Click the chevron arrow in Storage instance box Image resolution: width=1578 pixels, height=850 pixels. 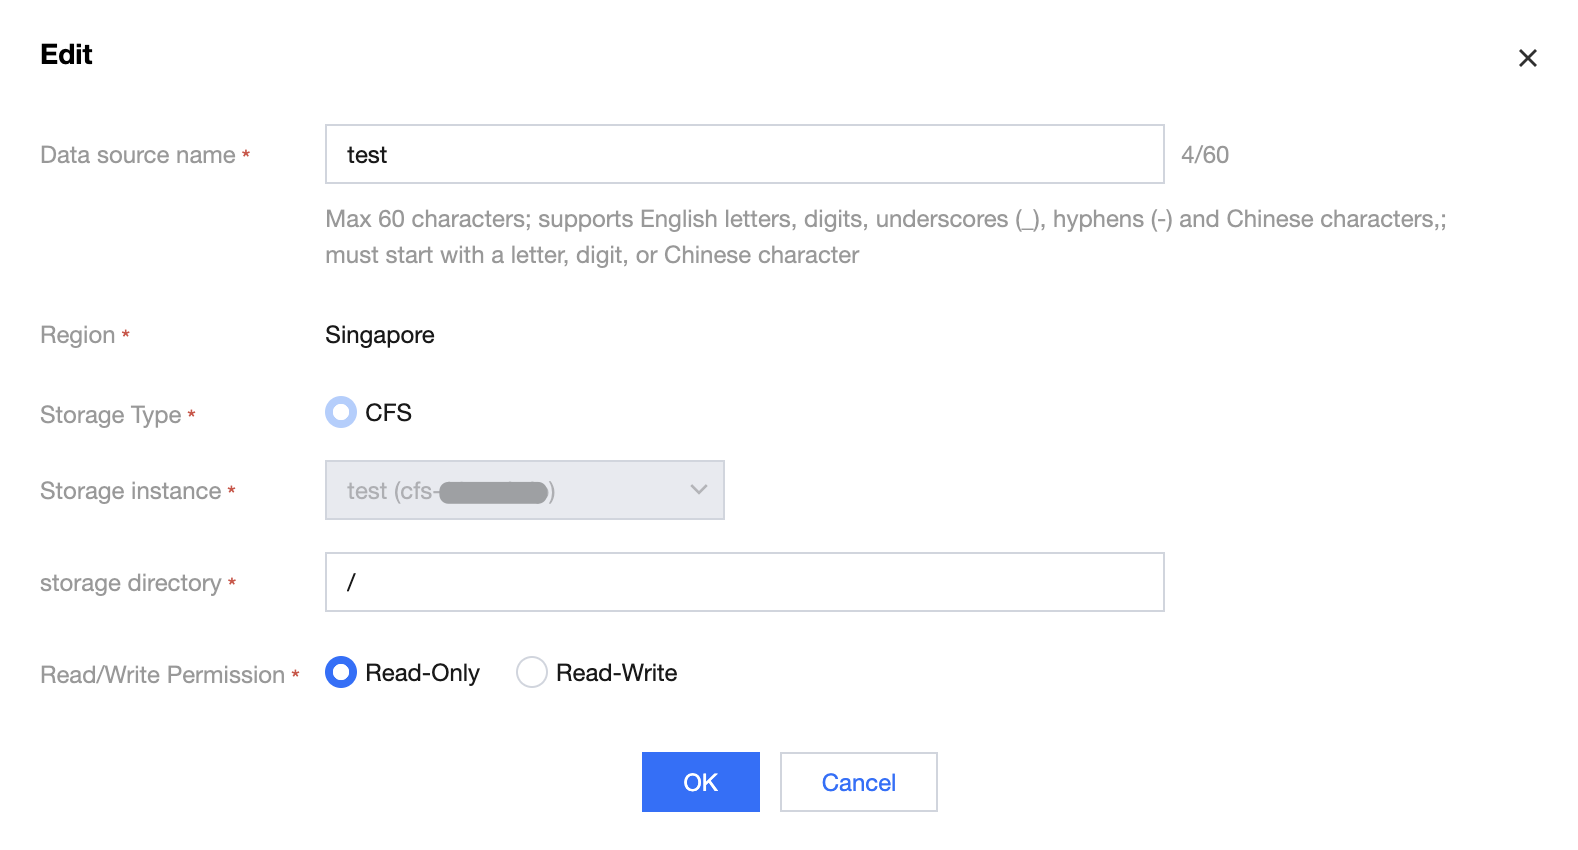pyautogui.click(x=699, y=490)
